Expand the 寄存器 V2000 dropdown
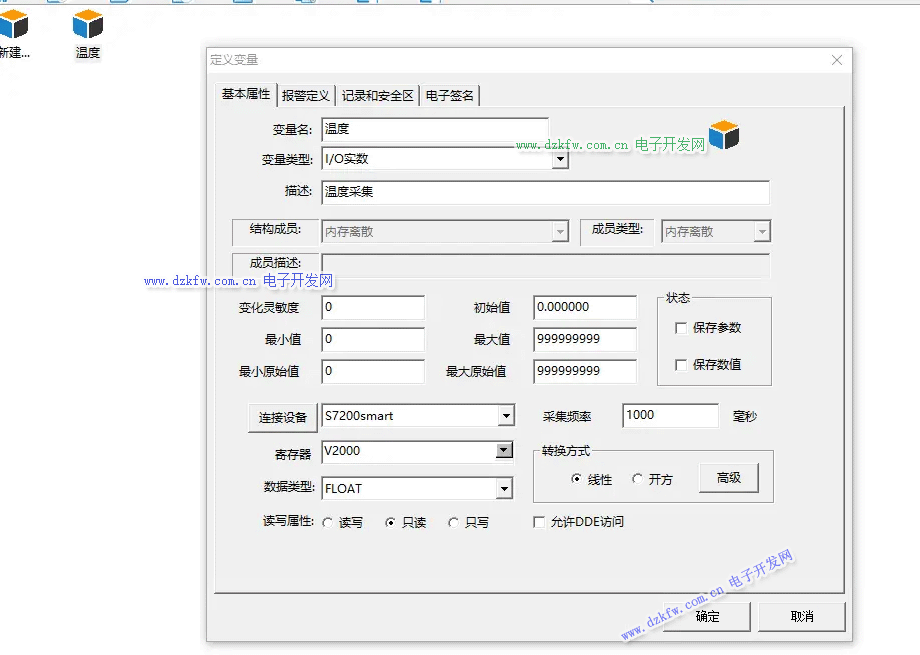Image resolution: width=920 pixels, height=655 pixels. coord(504,452)
